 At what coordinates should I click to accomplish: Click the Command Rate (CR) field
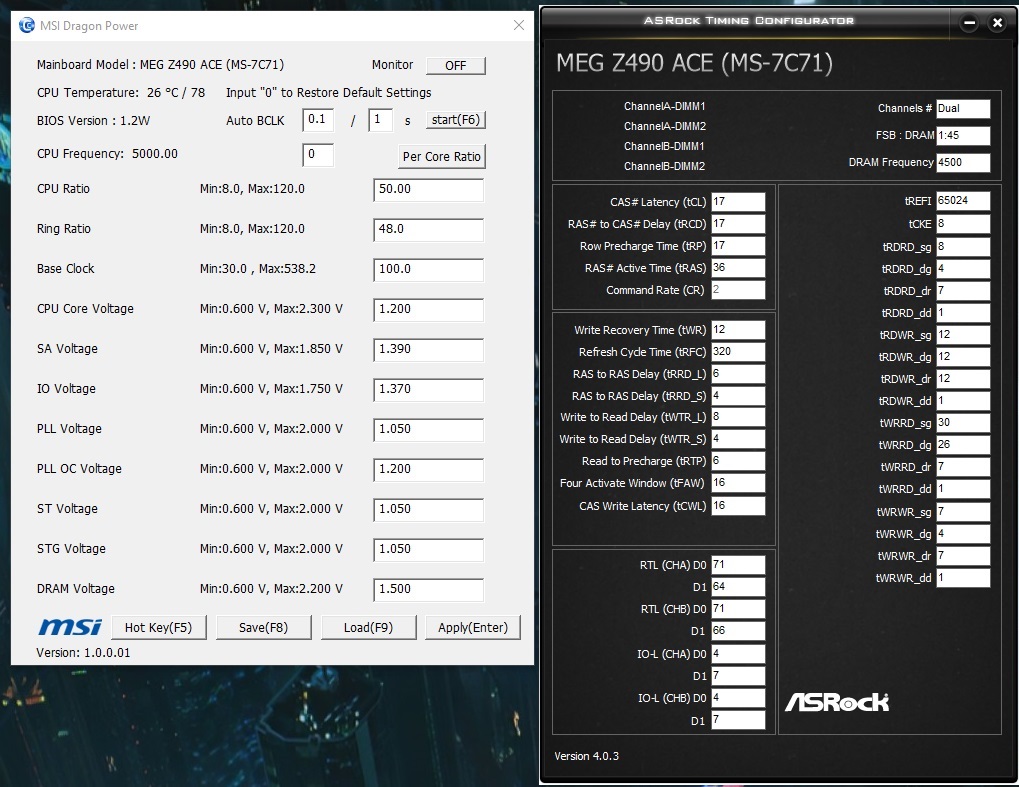coord(738,290)
